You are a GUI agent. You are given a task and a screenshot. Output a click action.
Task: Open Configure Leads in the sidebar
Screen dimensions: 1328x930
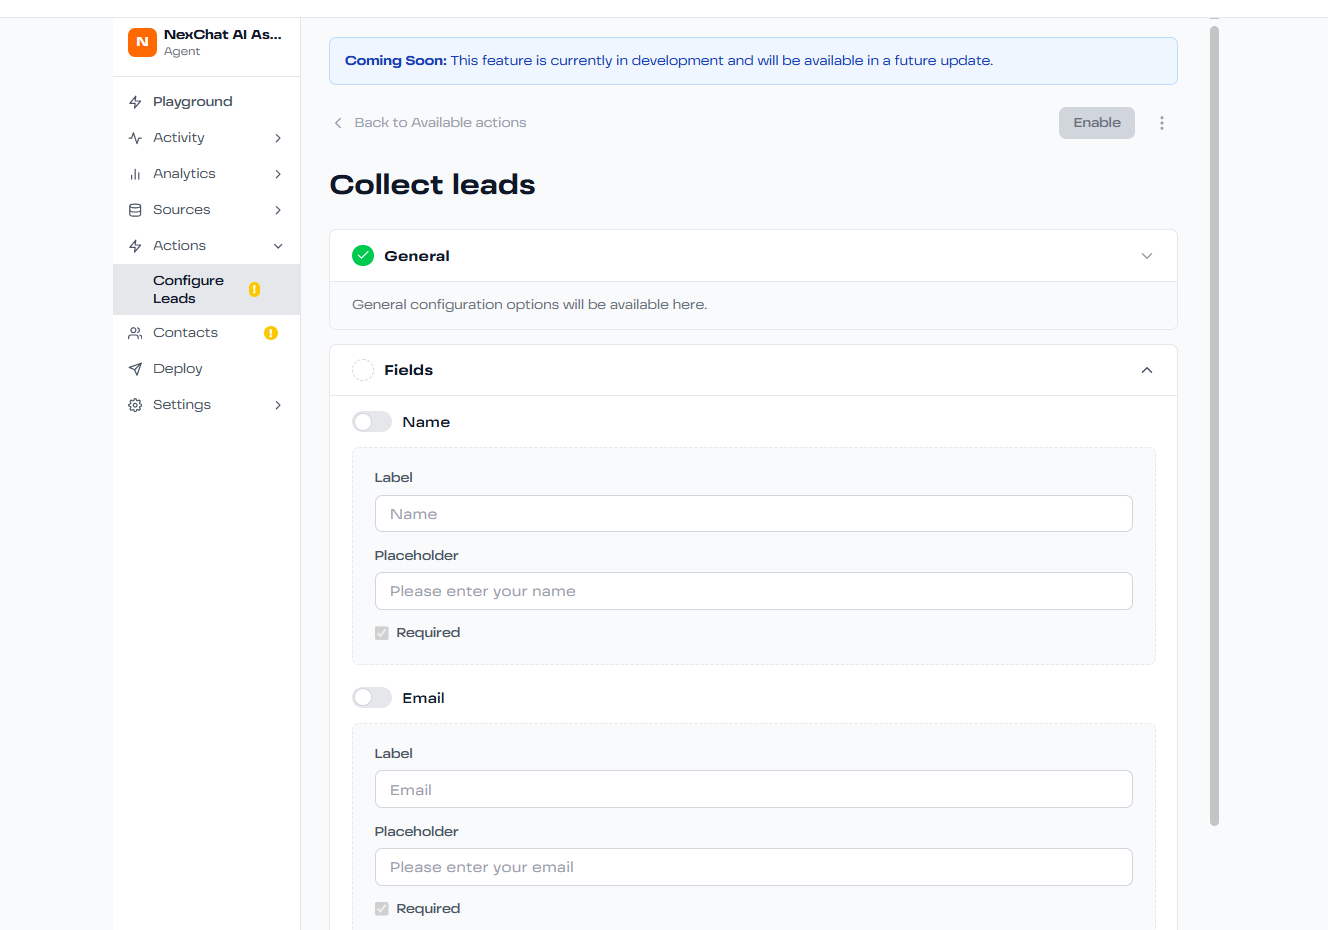pos(188,290)
